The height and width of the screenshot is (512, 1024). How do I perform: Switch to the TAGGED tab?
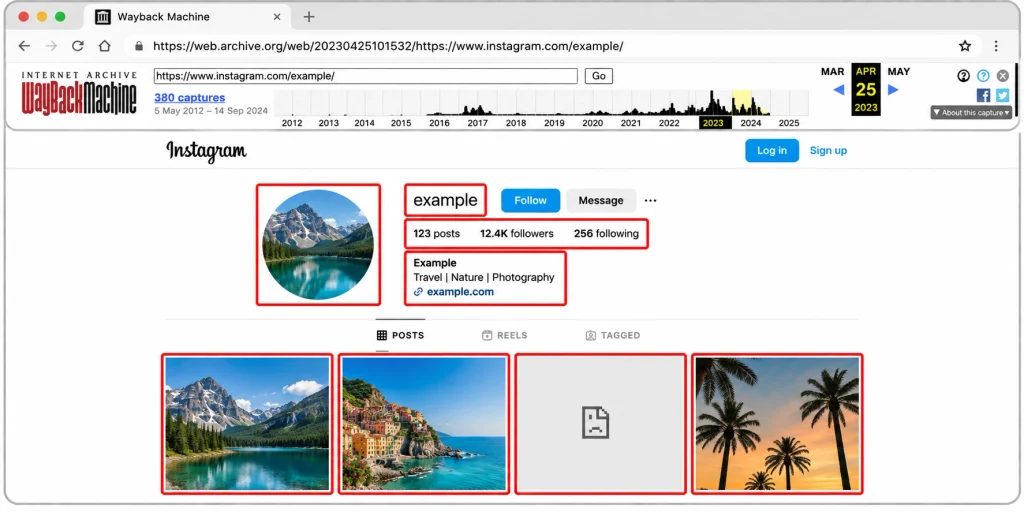[613, 335]
